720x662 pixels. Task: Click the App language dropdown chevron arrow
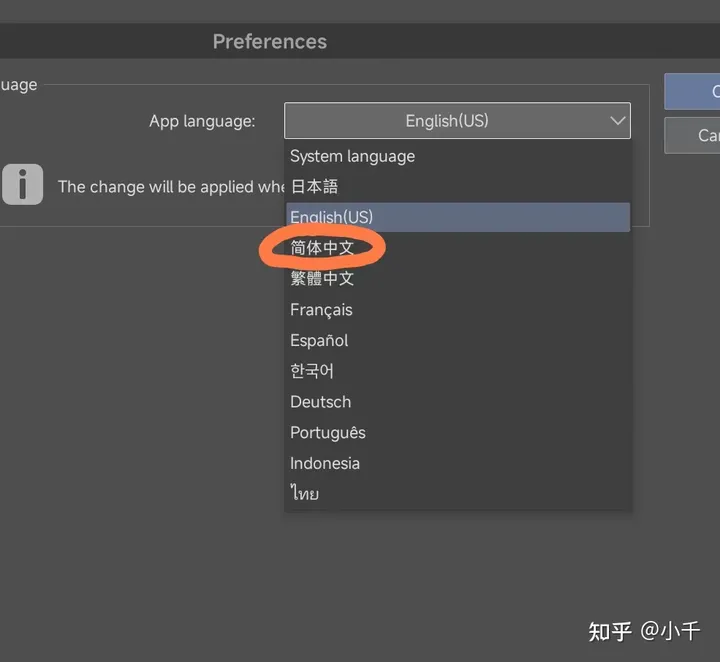pos(615,121)
